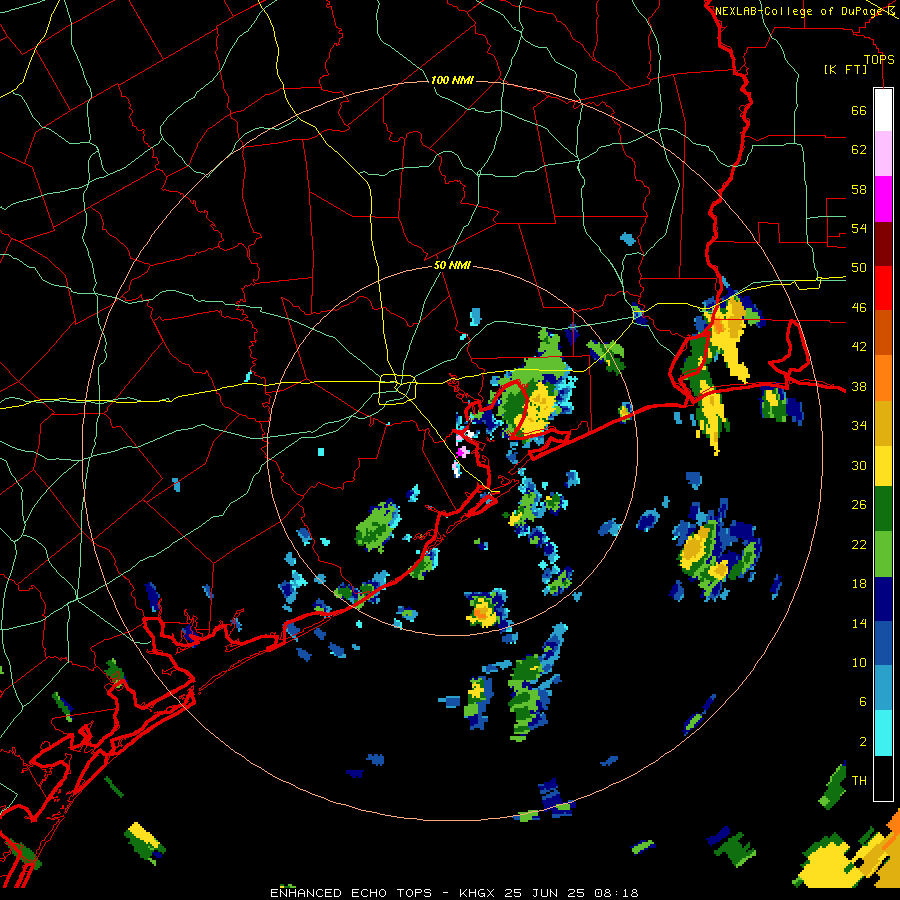Screen dimensions: 900x900
Task: Click the 46 value on the legend scale
Action: (x=859, y=307)
